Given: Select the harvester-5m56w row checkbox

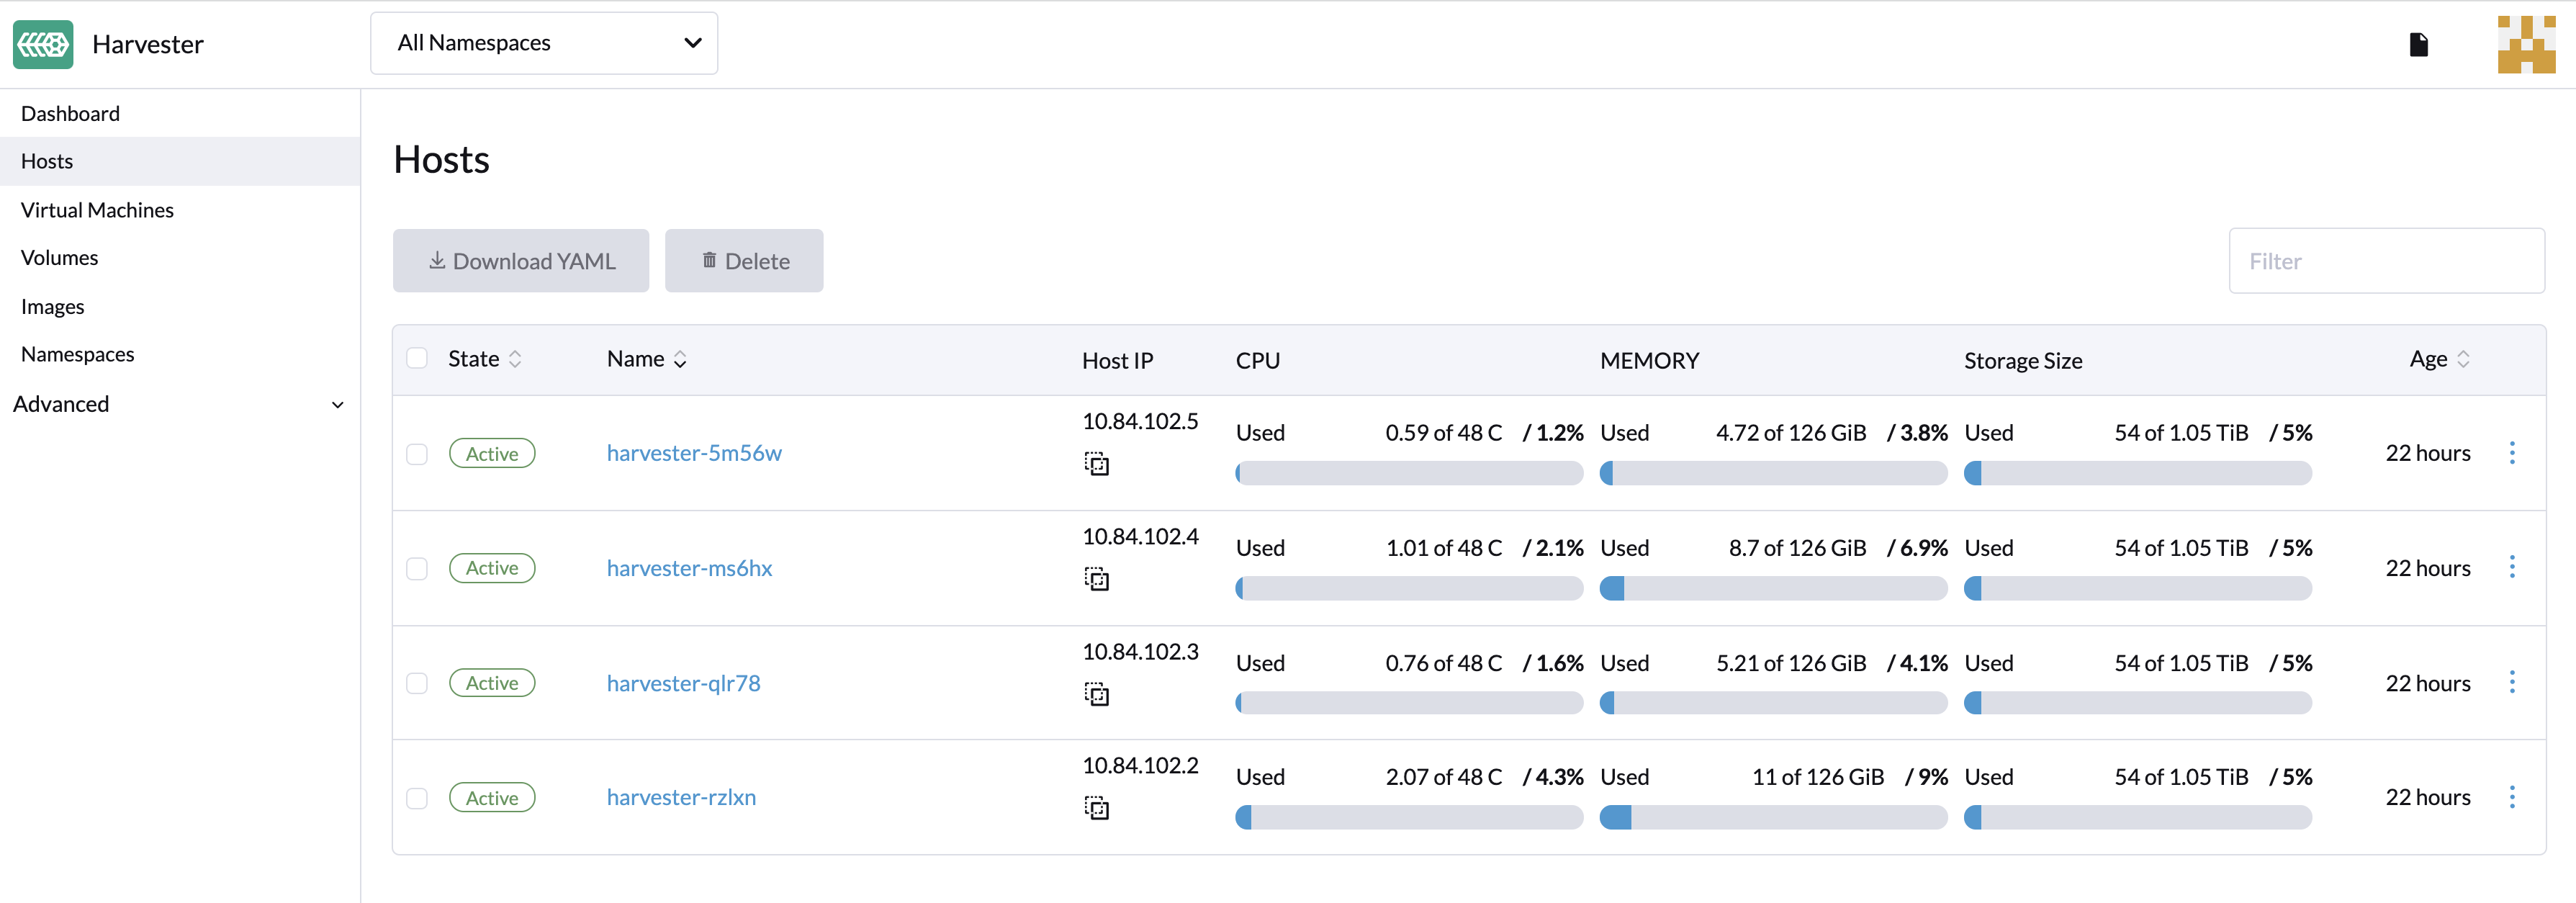Looking at the screenshot, I should point(417,454).
